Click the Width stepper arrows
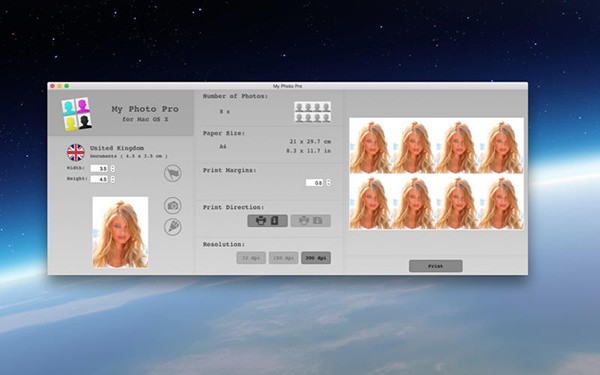 (112, 168)
